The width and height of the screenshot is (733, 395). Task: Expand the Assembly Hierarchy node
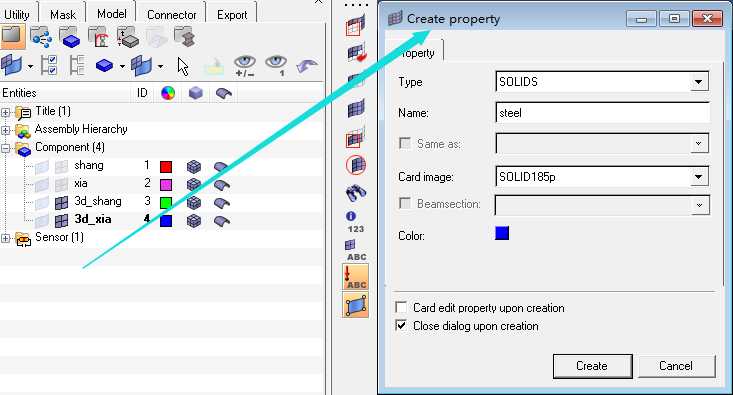click(x=5, y=130)
